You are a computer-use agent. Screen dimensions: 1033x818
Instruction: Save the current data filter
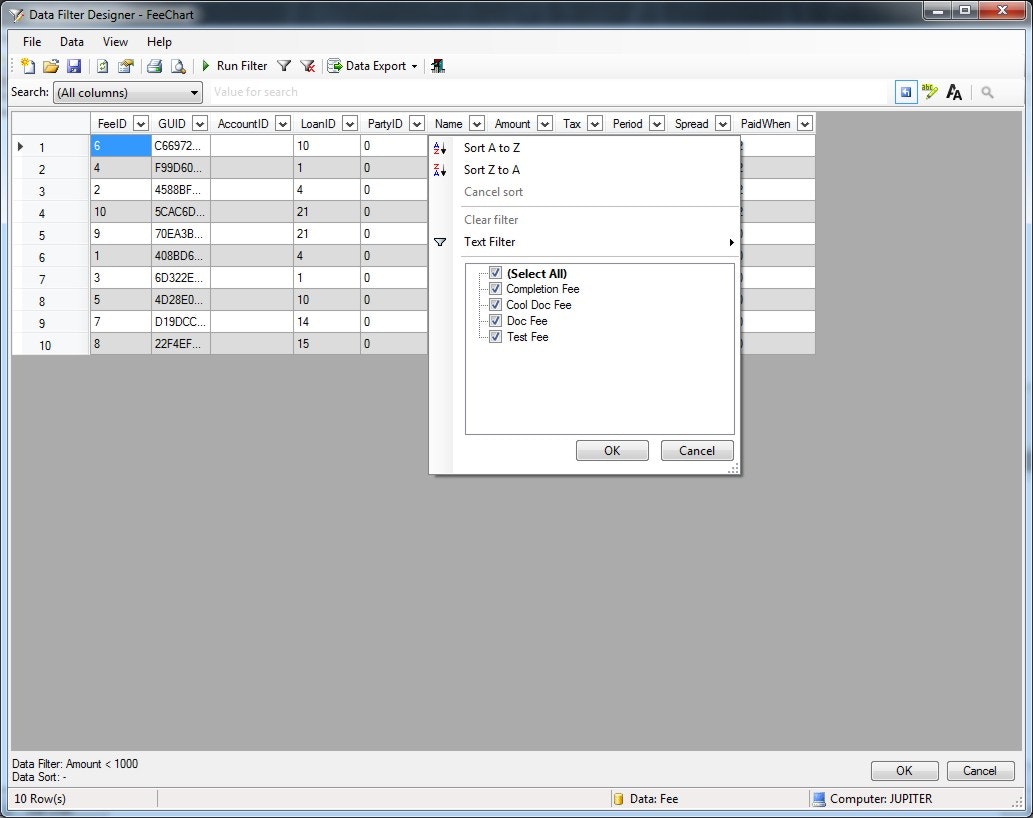tap(74, 66)
